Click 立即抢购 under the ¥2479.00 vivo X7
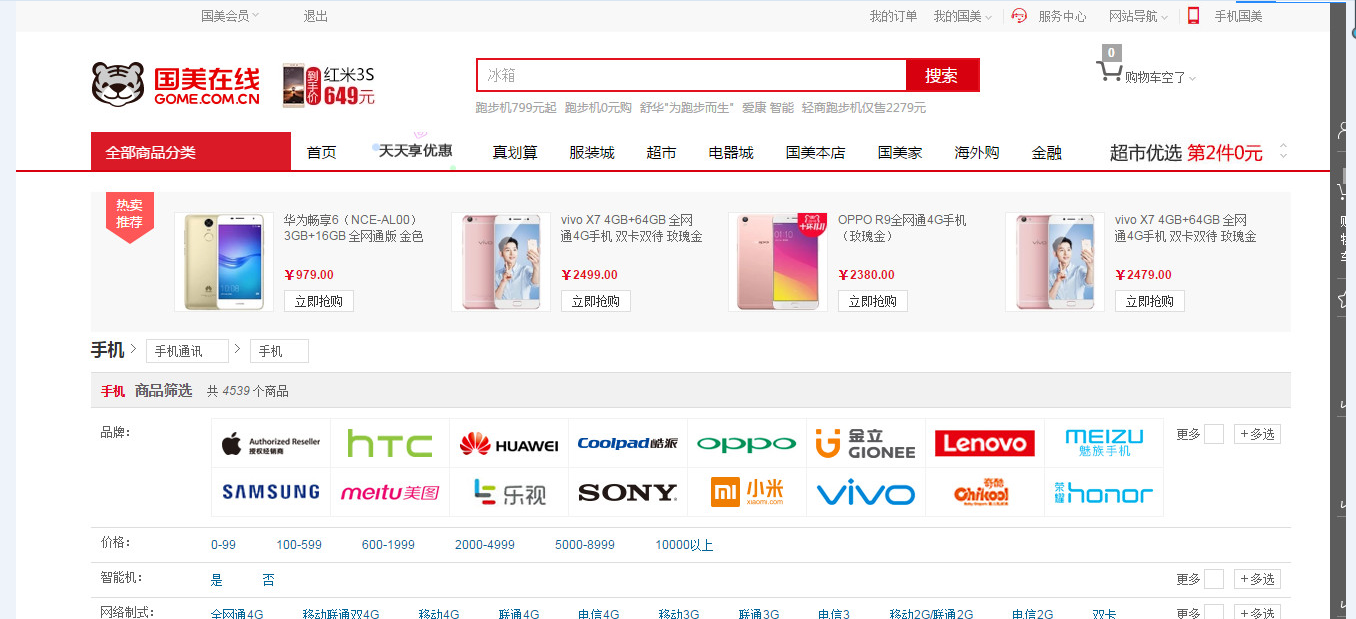 coord(1150,301)
